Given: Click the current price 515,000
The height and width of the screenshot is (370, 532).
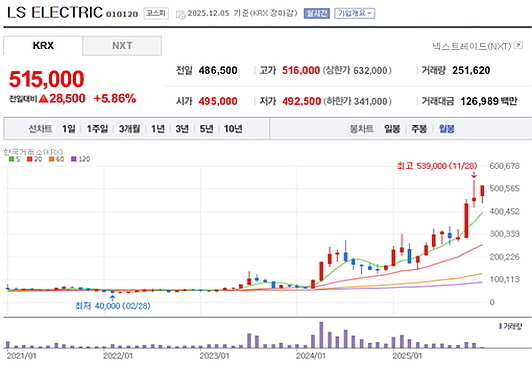Looking at the screenshot, I should tap(46, 79).
